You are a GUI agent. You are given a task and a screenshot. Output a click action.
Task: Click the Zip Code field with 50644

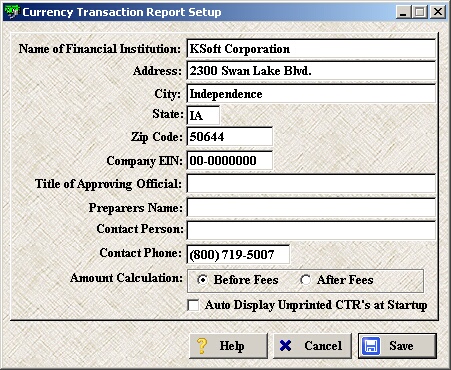[x=230, y=136]
